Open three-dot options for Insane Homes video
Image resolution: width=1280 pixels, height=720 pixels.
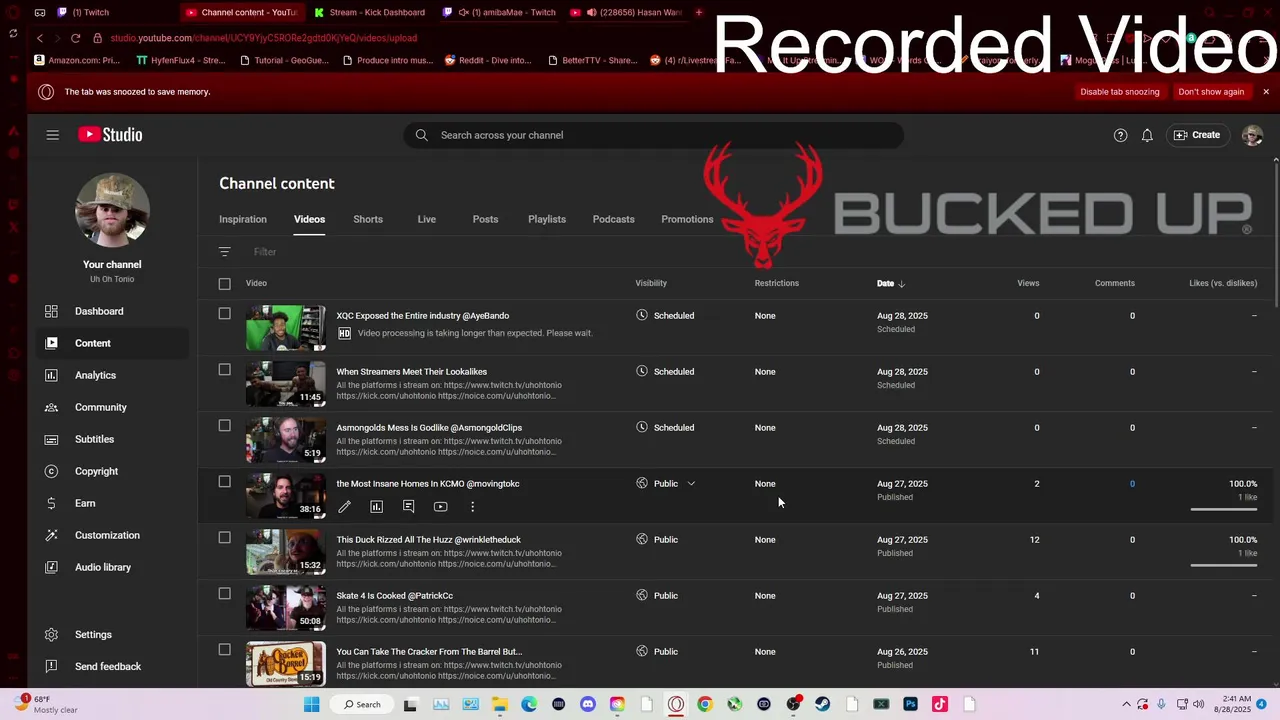[x=472, y=507]
